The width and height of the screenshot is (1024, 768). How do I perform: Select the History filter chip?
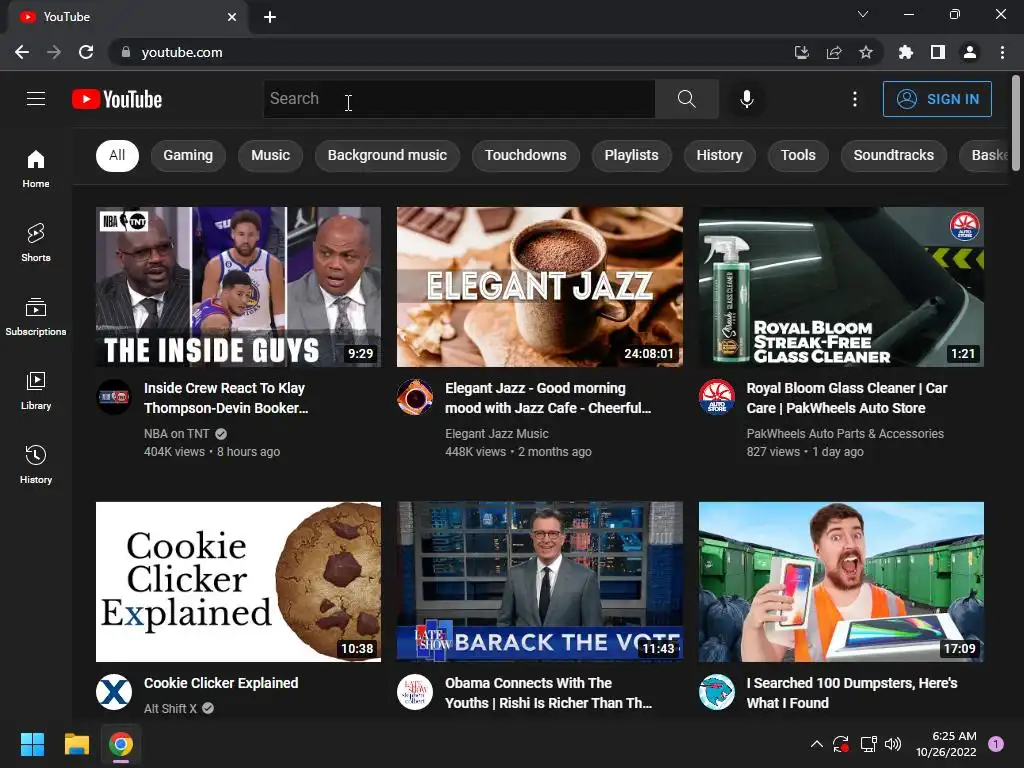click(719, 155)
